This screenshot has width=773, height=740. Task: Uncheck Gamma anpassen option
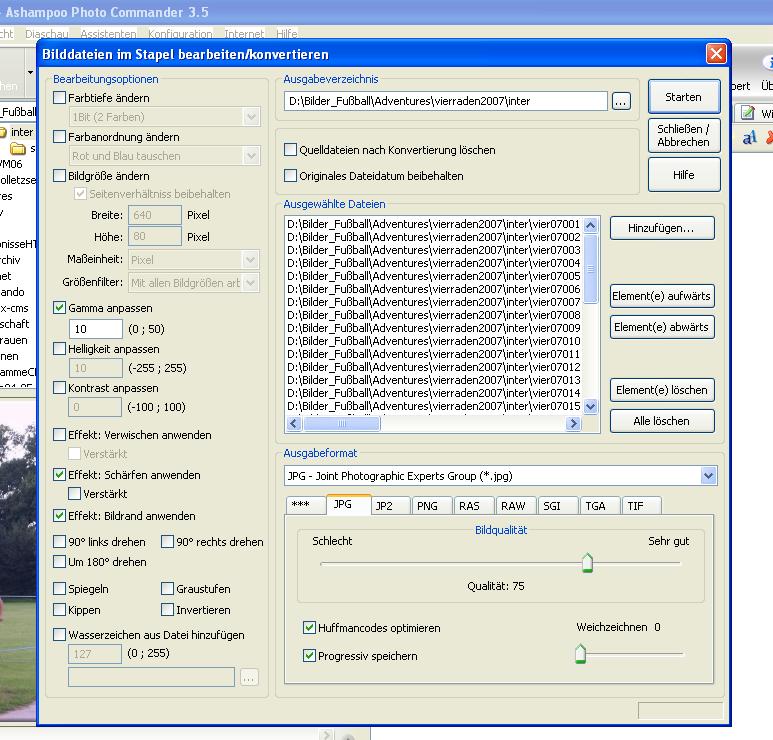[60, 309]
